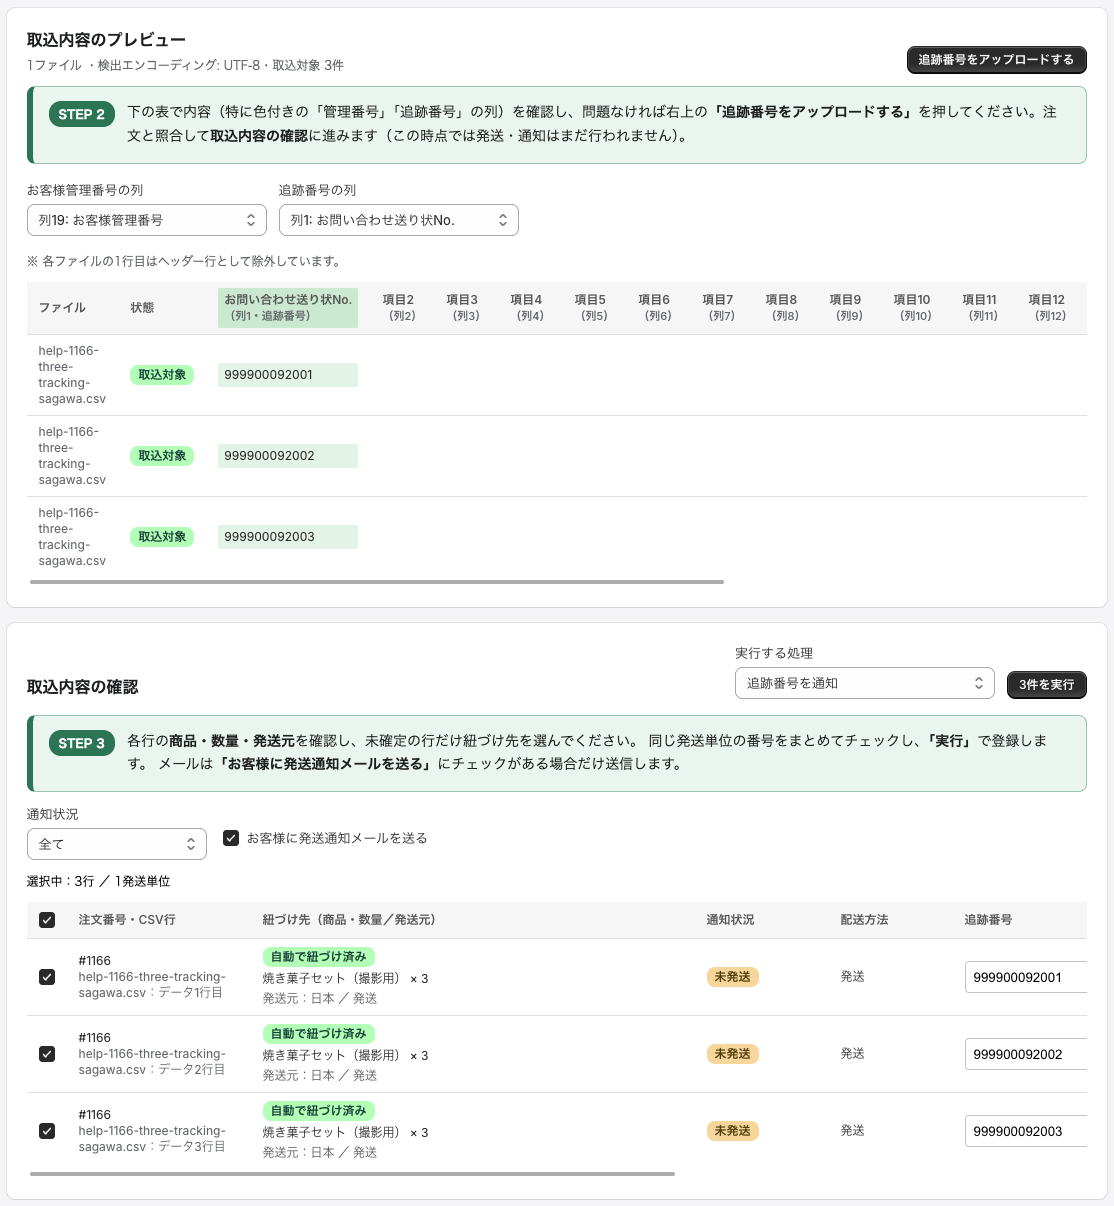Uncheck the row checkbox for データ1行目
The height and width of the screenshot is (1206, 1114).
coord(47,977)
